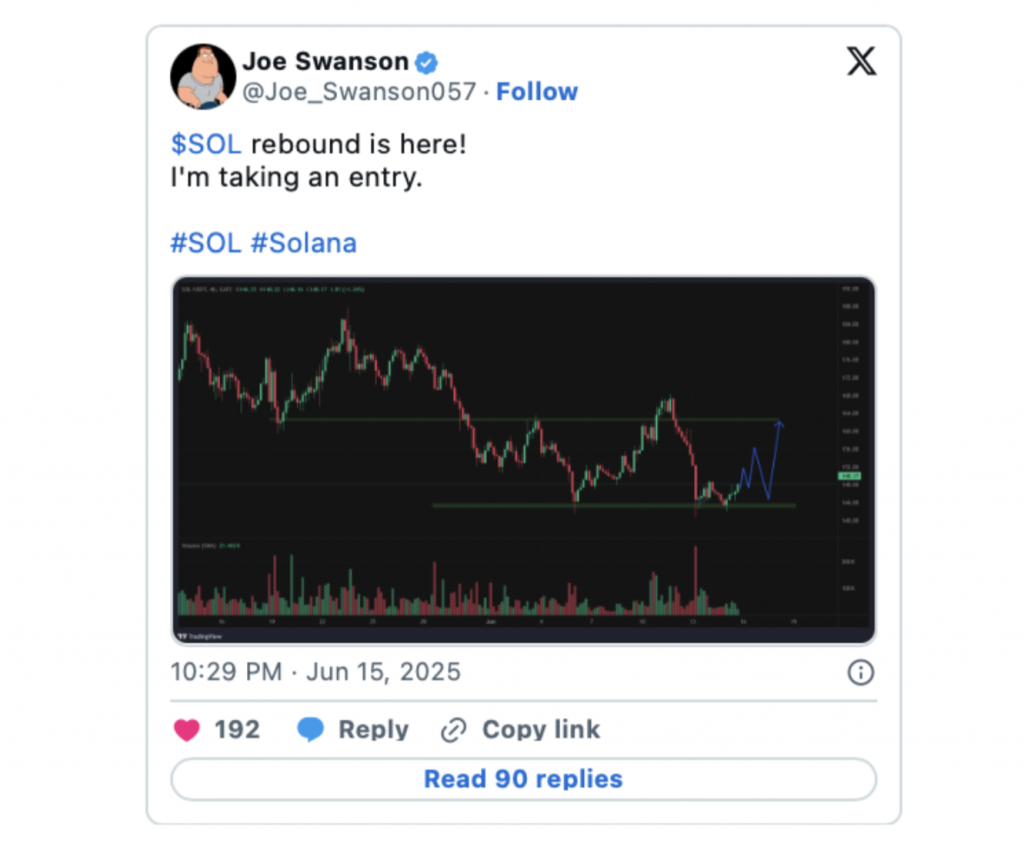Open the $SOL cashtag link

point(206,144)
